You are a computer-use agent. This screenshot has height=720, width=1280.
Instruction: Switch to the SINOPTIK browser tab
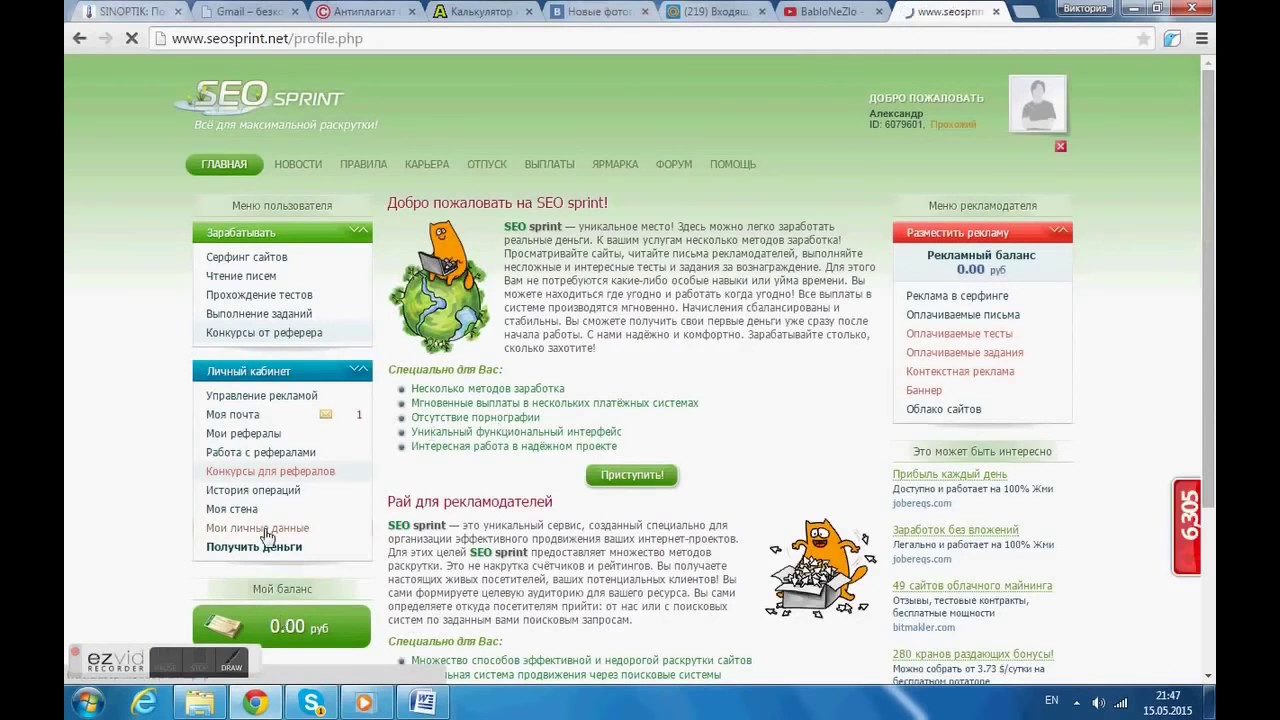[x=130, y=12]
